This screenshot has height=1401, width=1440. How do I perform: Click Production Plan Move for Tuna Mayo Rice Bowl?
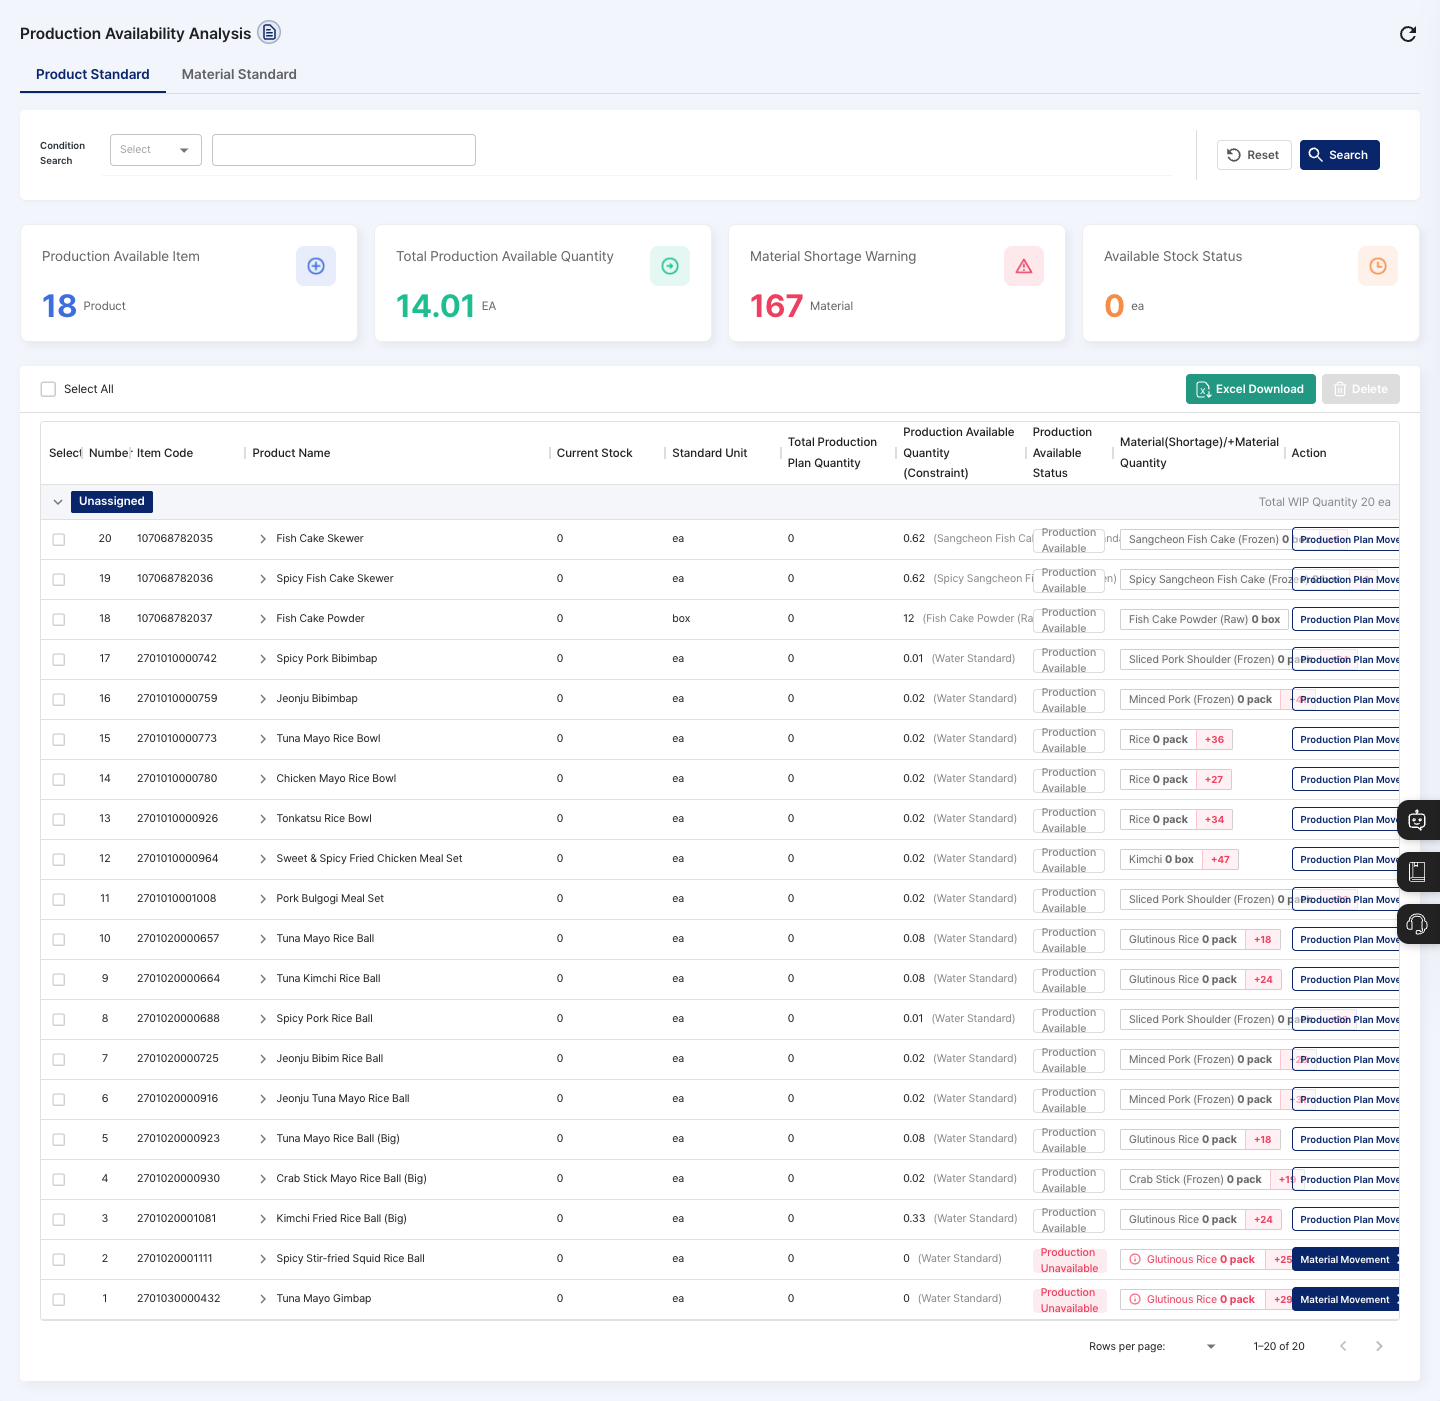(x=1346, y=740)
